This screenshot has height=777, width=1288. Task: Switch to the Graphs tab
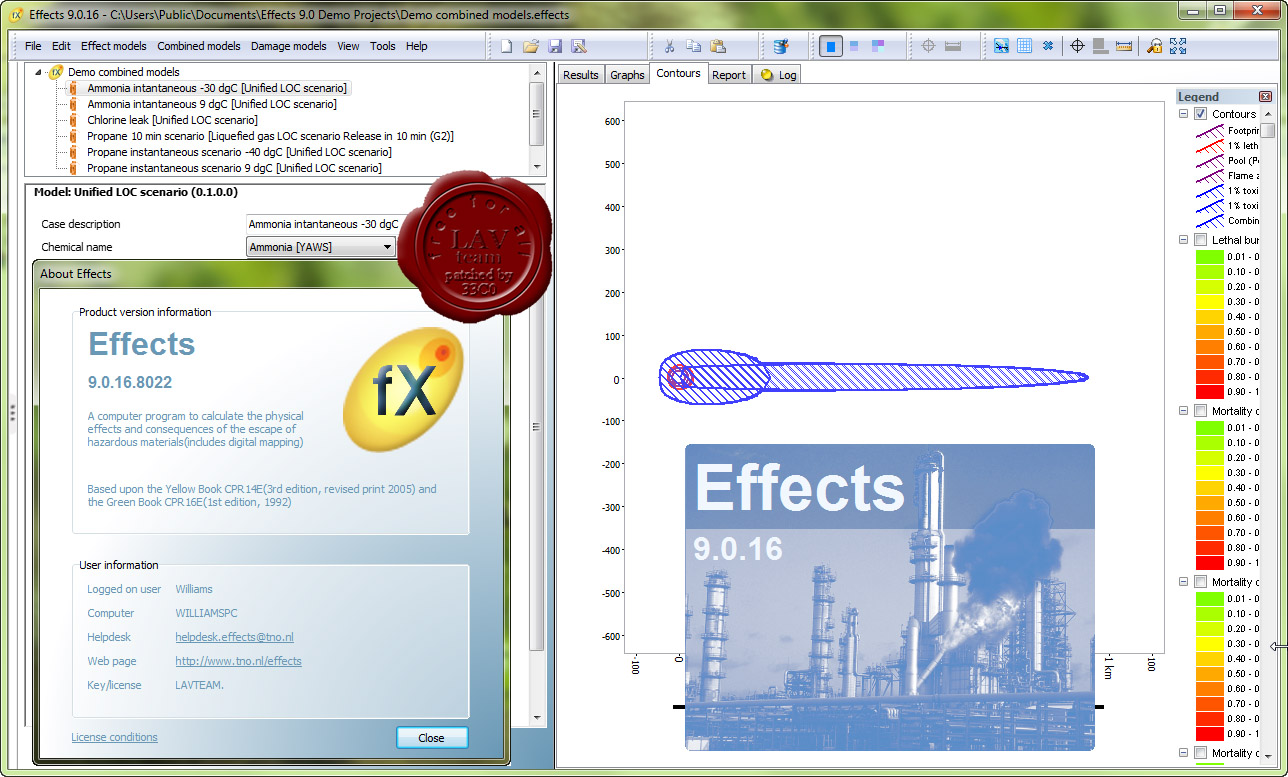[x=627, y=75]
